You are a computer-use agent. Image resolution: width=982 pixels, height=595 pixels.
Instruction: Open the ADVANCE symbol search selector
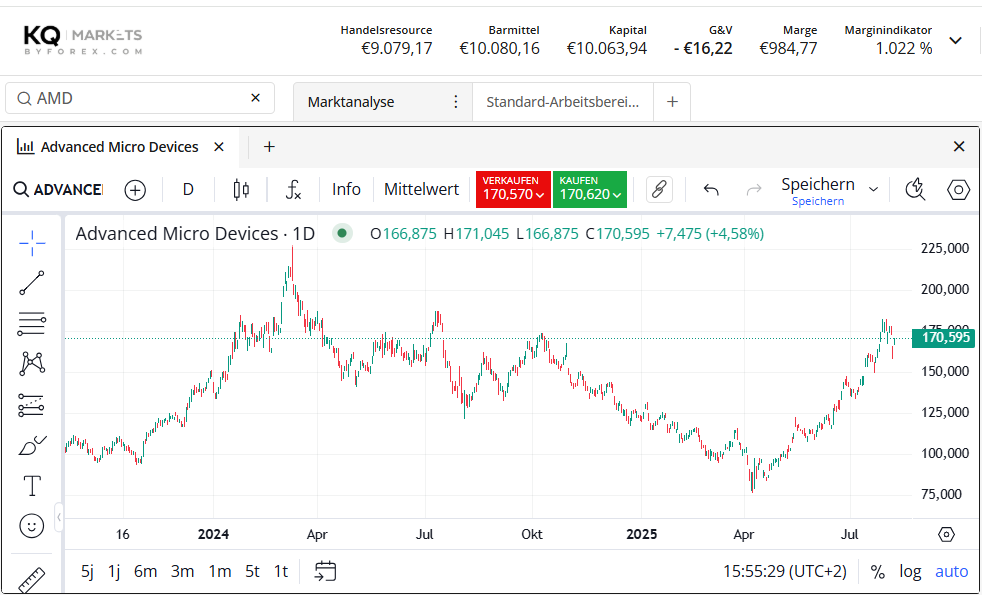coord(58,190)
